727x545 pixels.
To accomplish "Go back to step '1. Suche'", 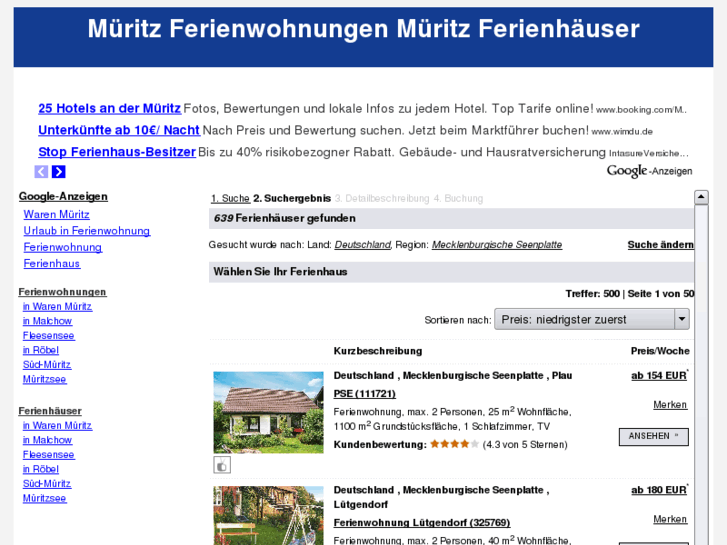I will (230, 199).
